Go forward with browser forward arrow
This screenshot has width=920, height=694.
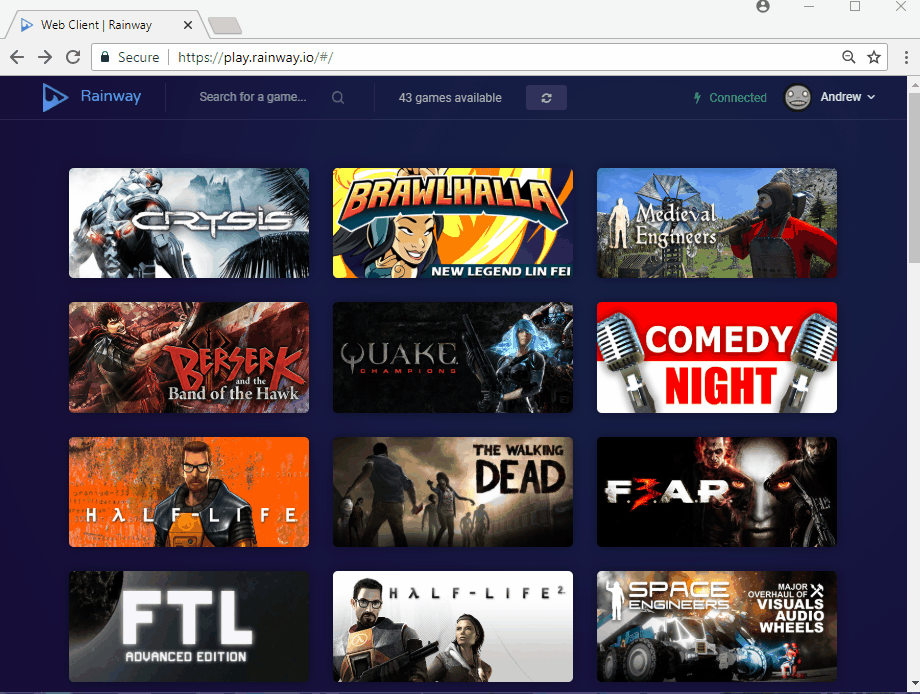[45, 57]
